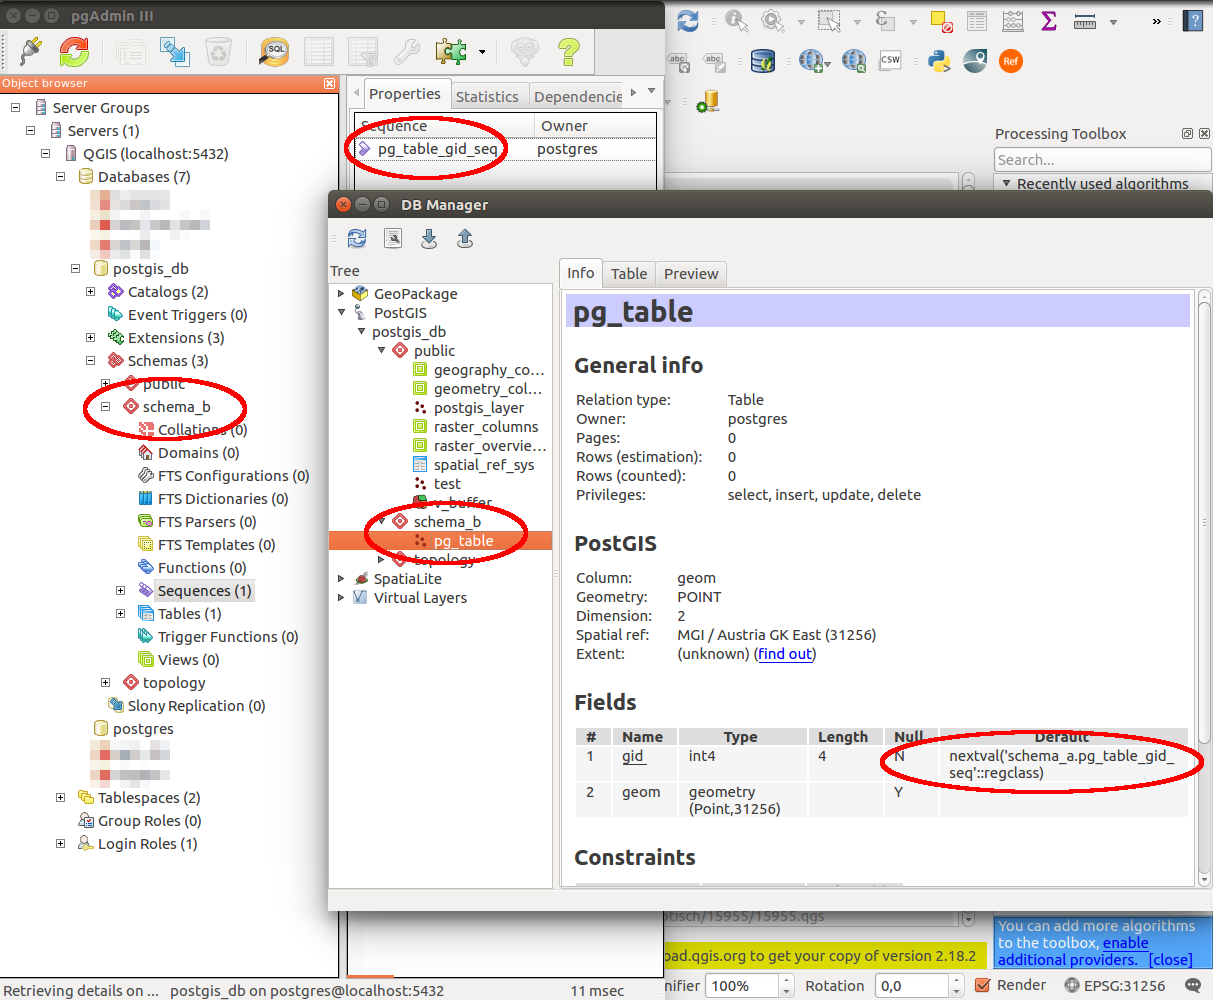This screenshot has height=1000, width=1213.
Task: Click the EPSG:31256 CRS button
Action: (1116, 985)
